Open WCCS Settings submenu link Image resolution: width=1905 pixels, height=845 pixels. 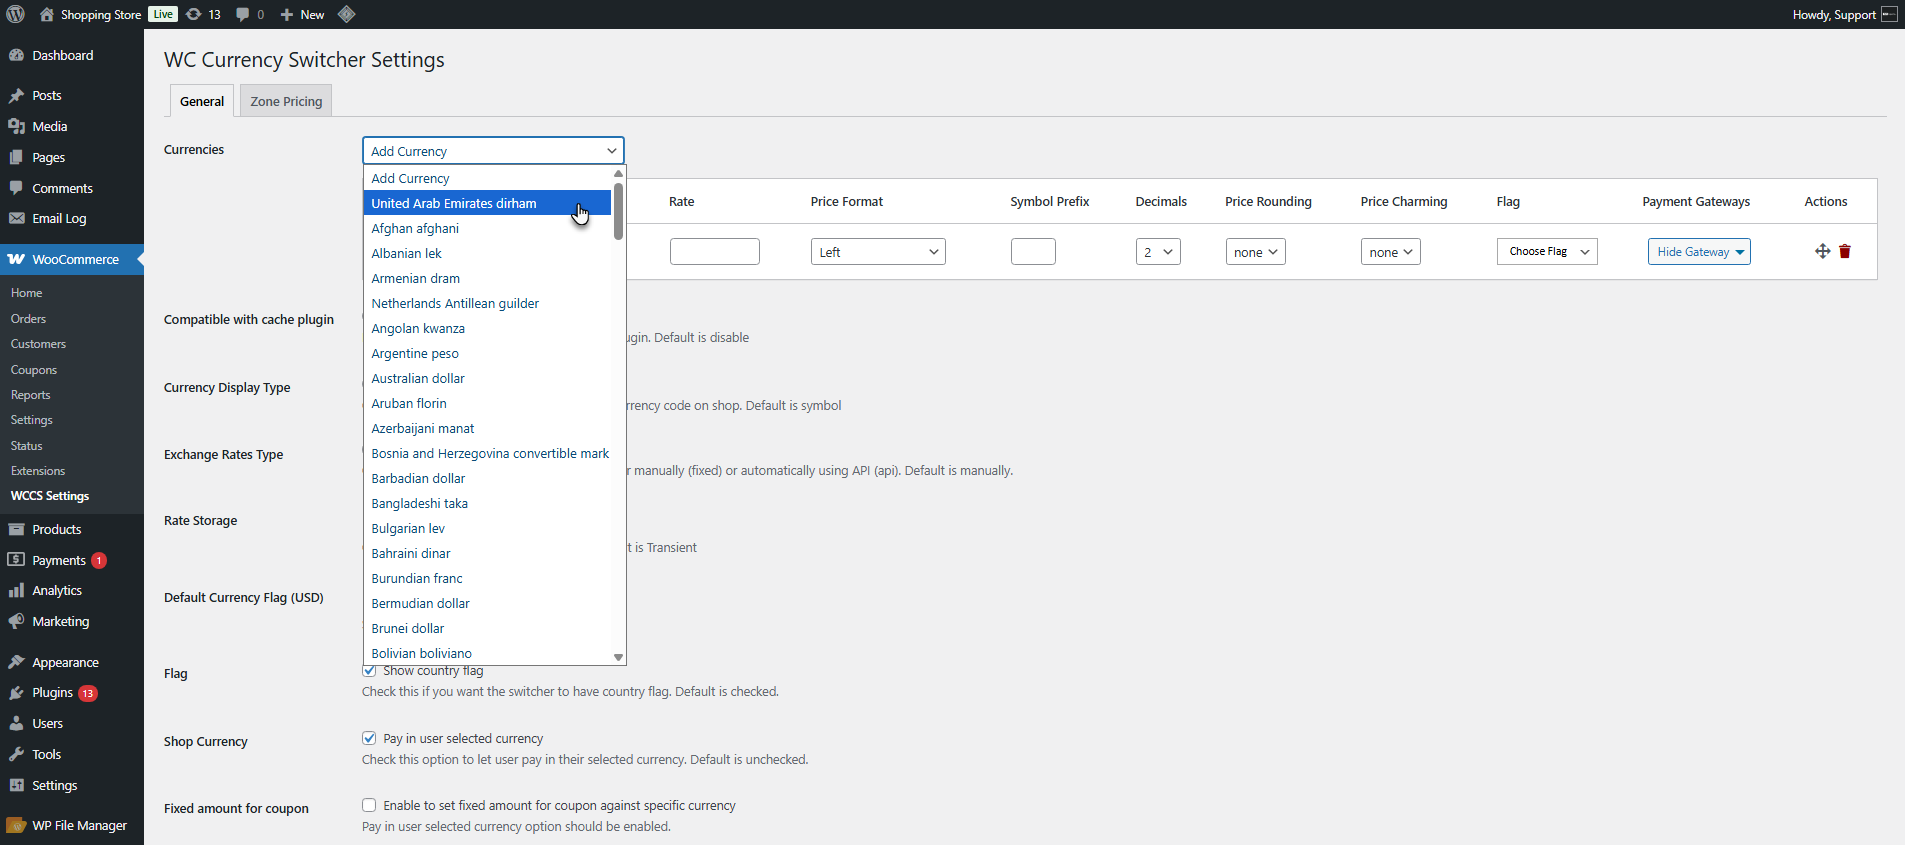50,496
